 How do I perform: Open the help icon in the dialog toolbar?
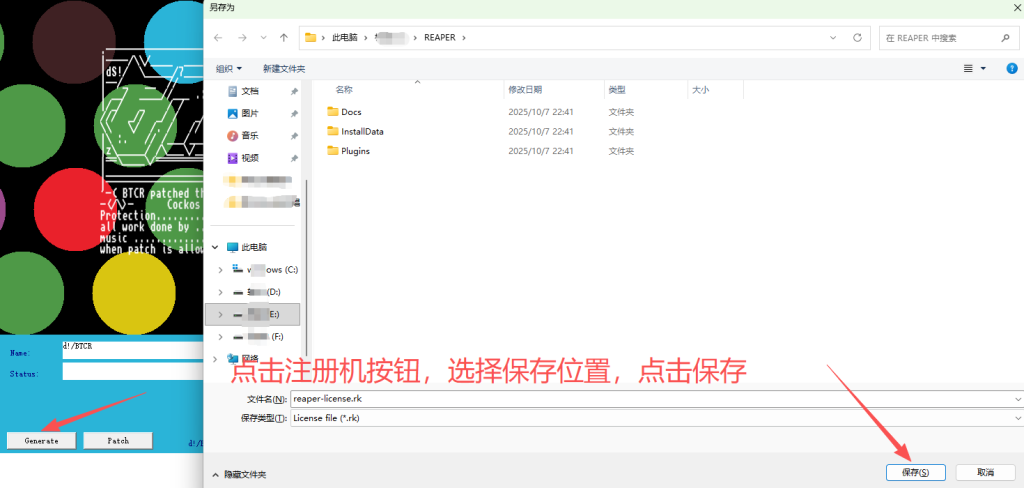[x=1012, y=68]
